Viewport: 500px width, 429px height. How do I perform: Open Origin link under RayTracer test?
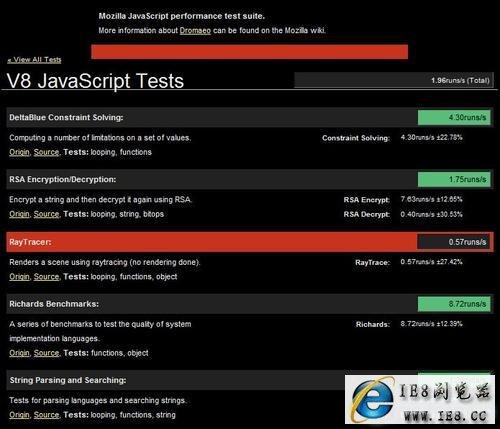point(19,277)
